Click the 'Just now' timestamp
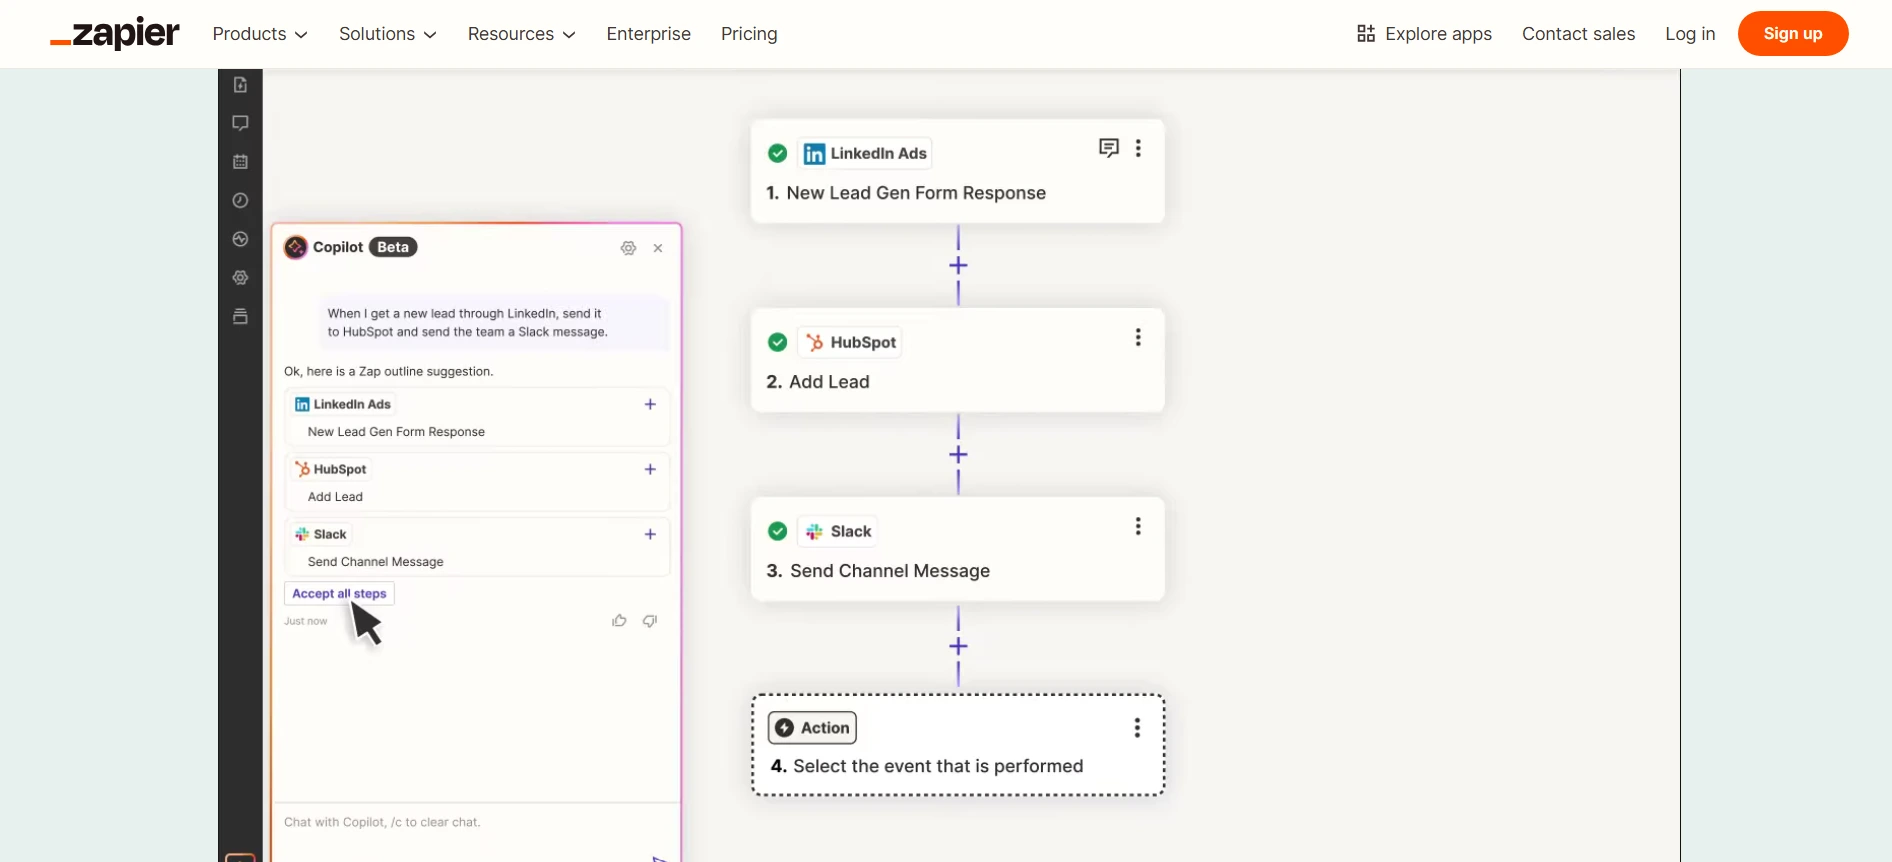This screenshot has height=862, width=1892. point(305,621)
